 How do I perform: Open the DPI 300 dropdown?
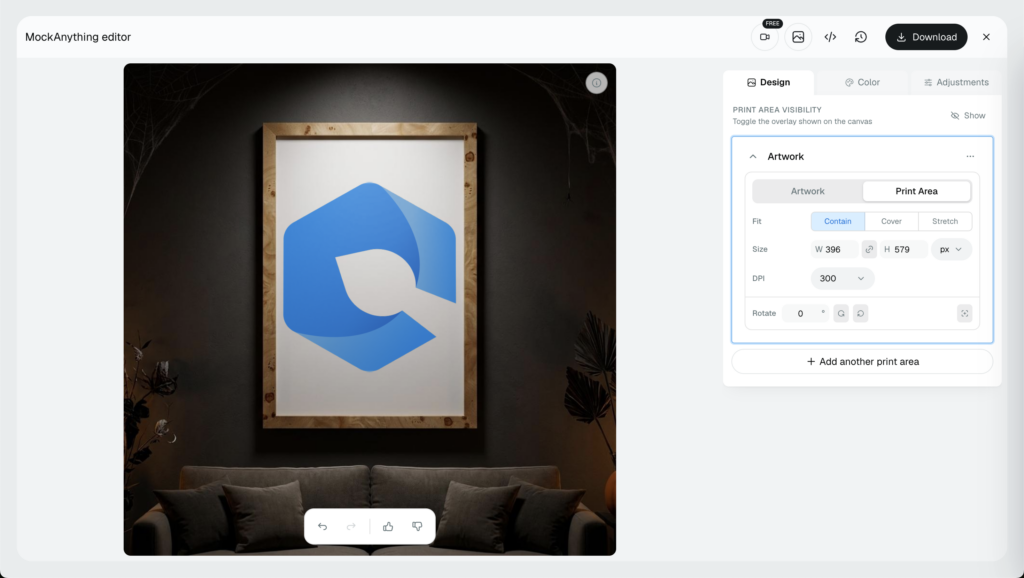tap(842, 278)
